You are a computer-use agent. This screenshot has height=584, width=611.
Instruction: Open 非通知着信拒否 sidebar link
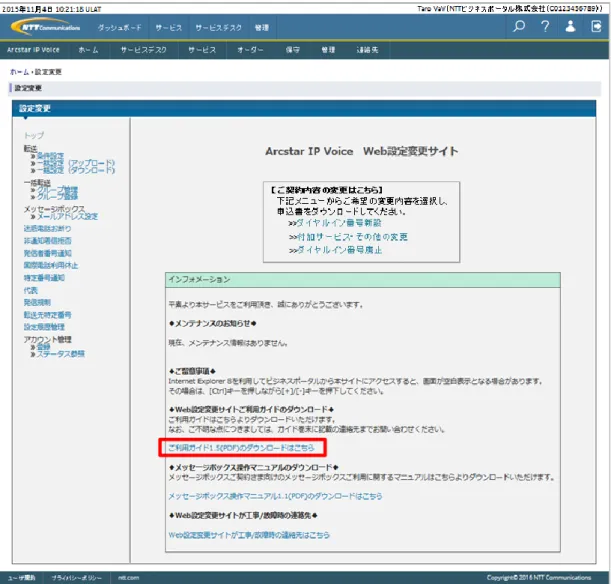point(48,241)
